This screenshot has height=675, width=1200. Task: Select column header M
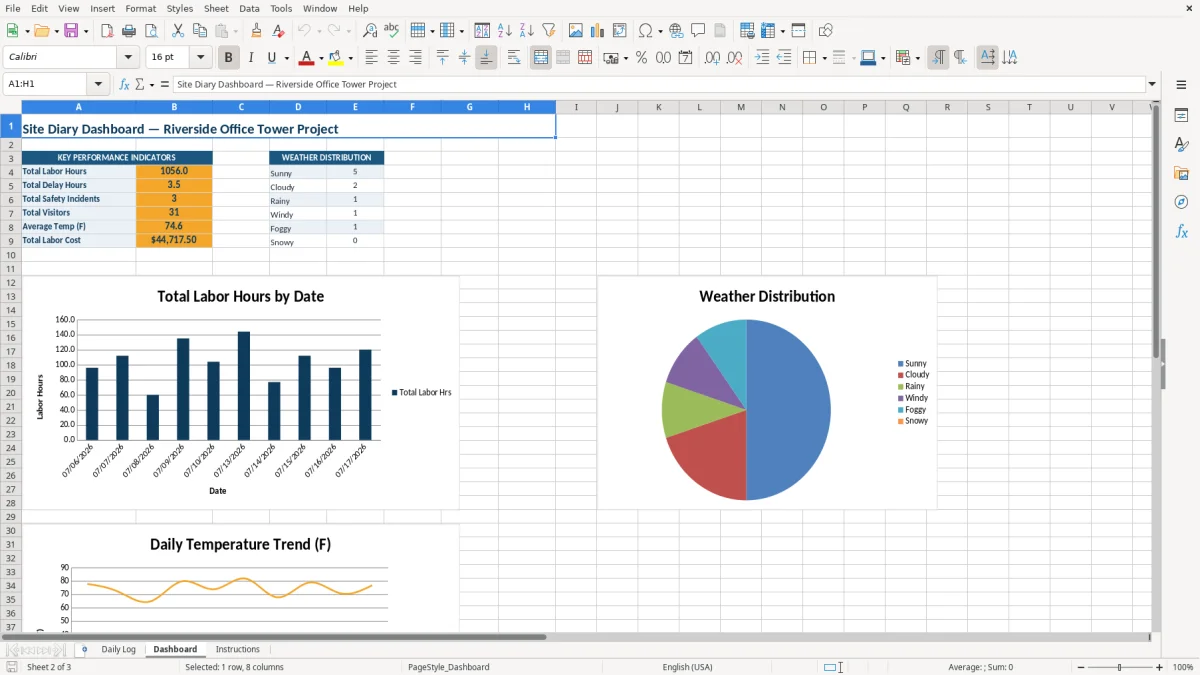pos(741,107)
